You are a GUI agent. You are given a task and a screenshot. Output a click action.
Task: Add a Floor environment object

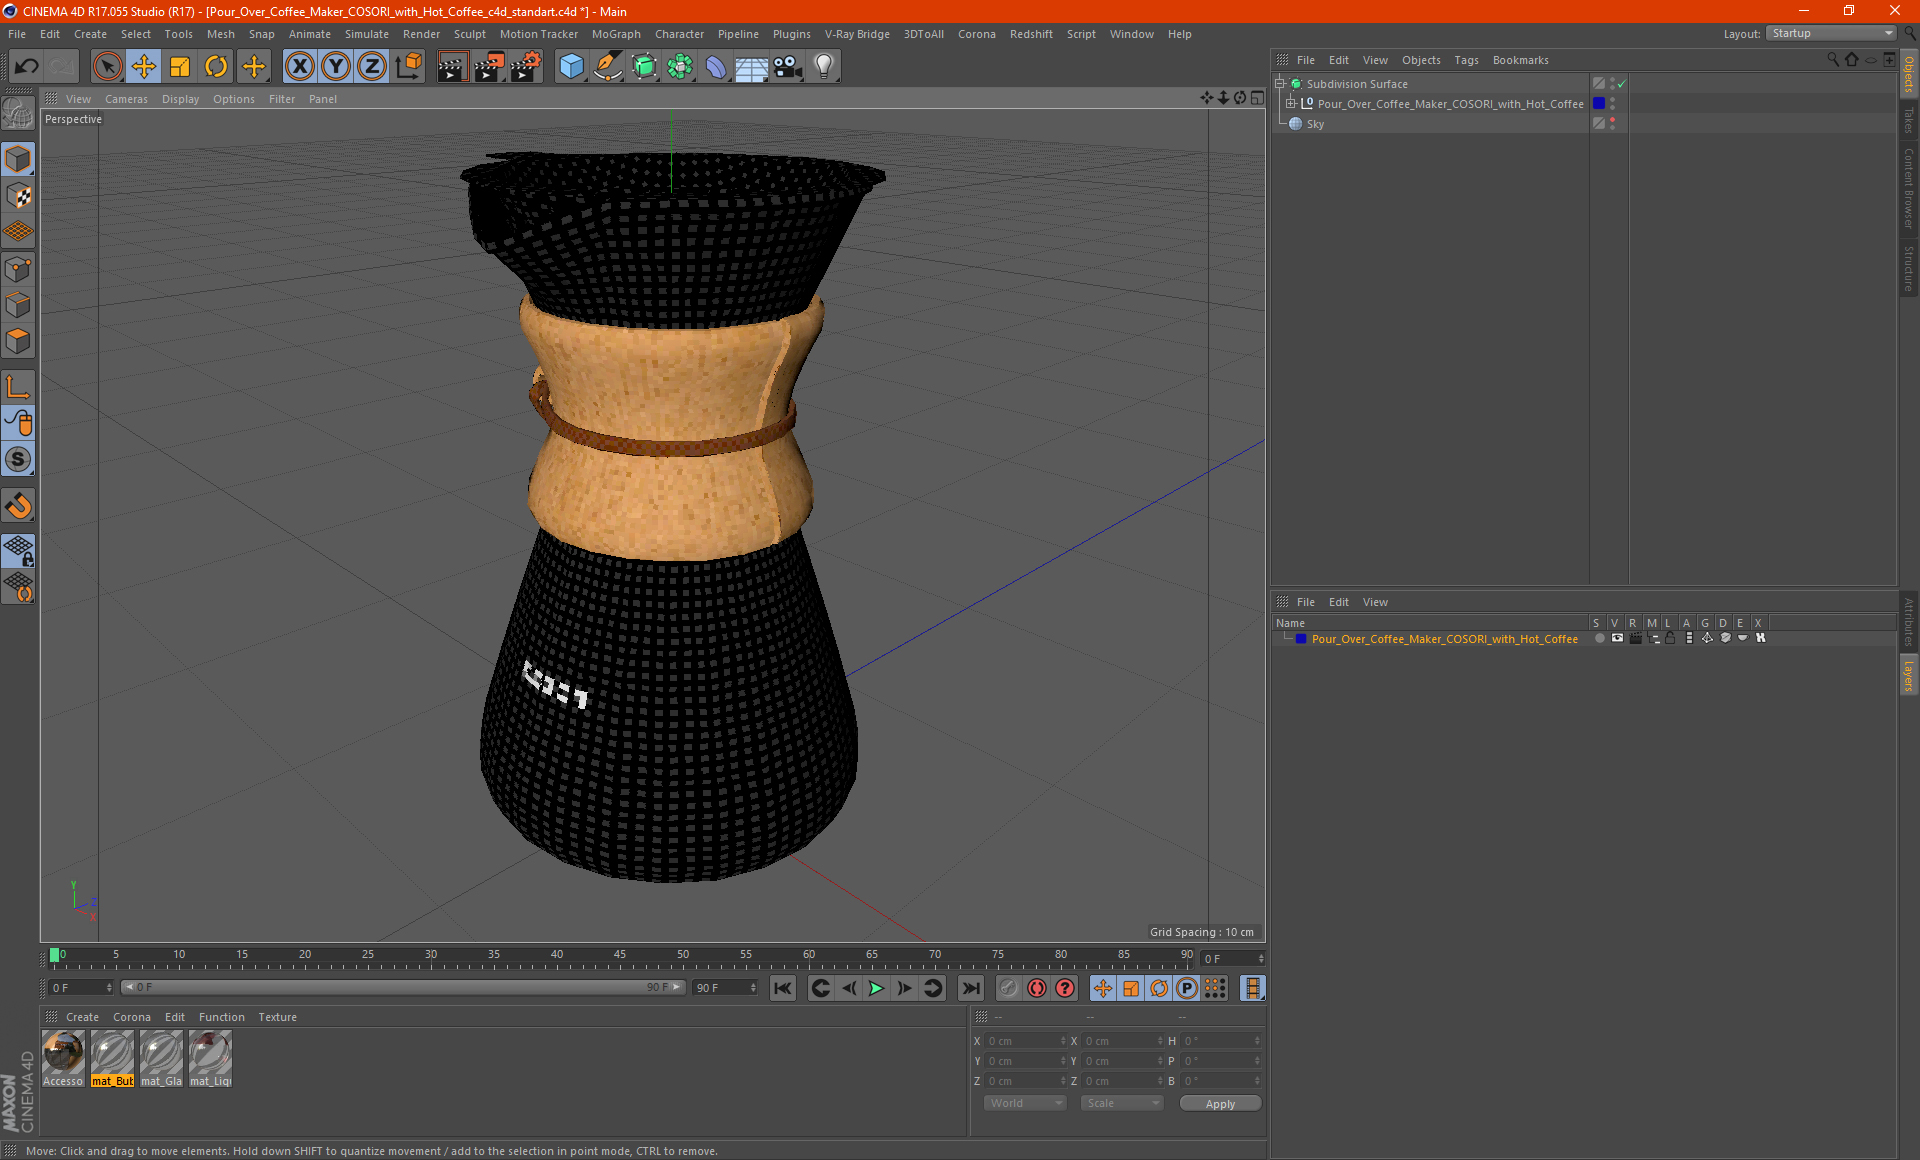pos(751,67)
